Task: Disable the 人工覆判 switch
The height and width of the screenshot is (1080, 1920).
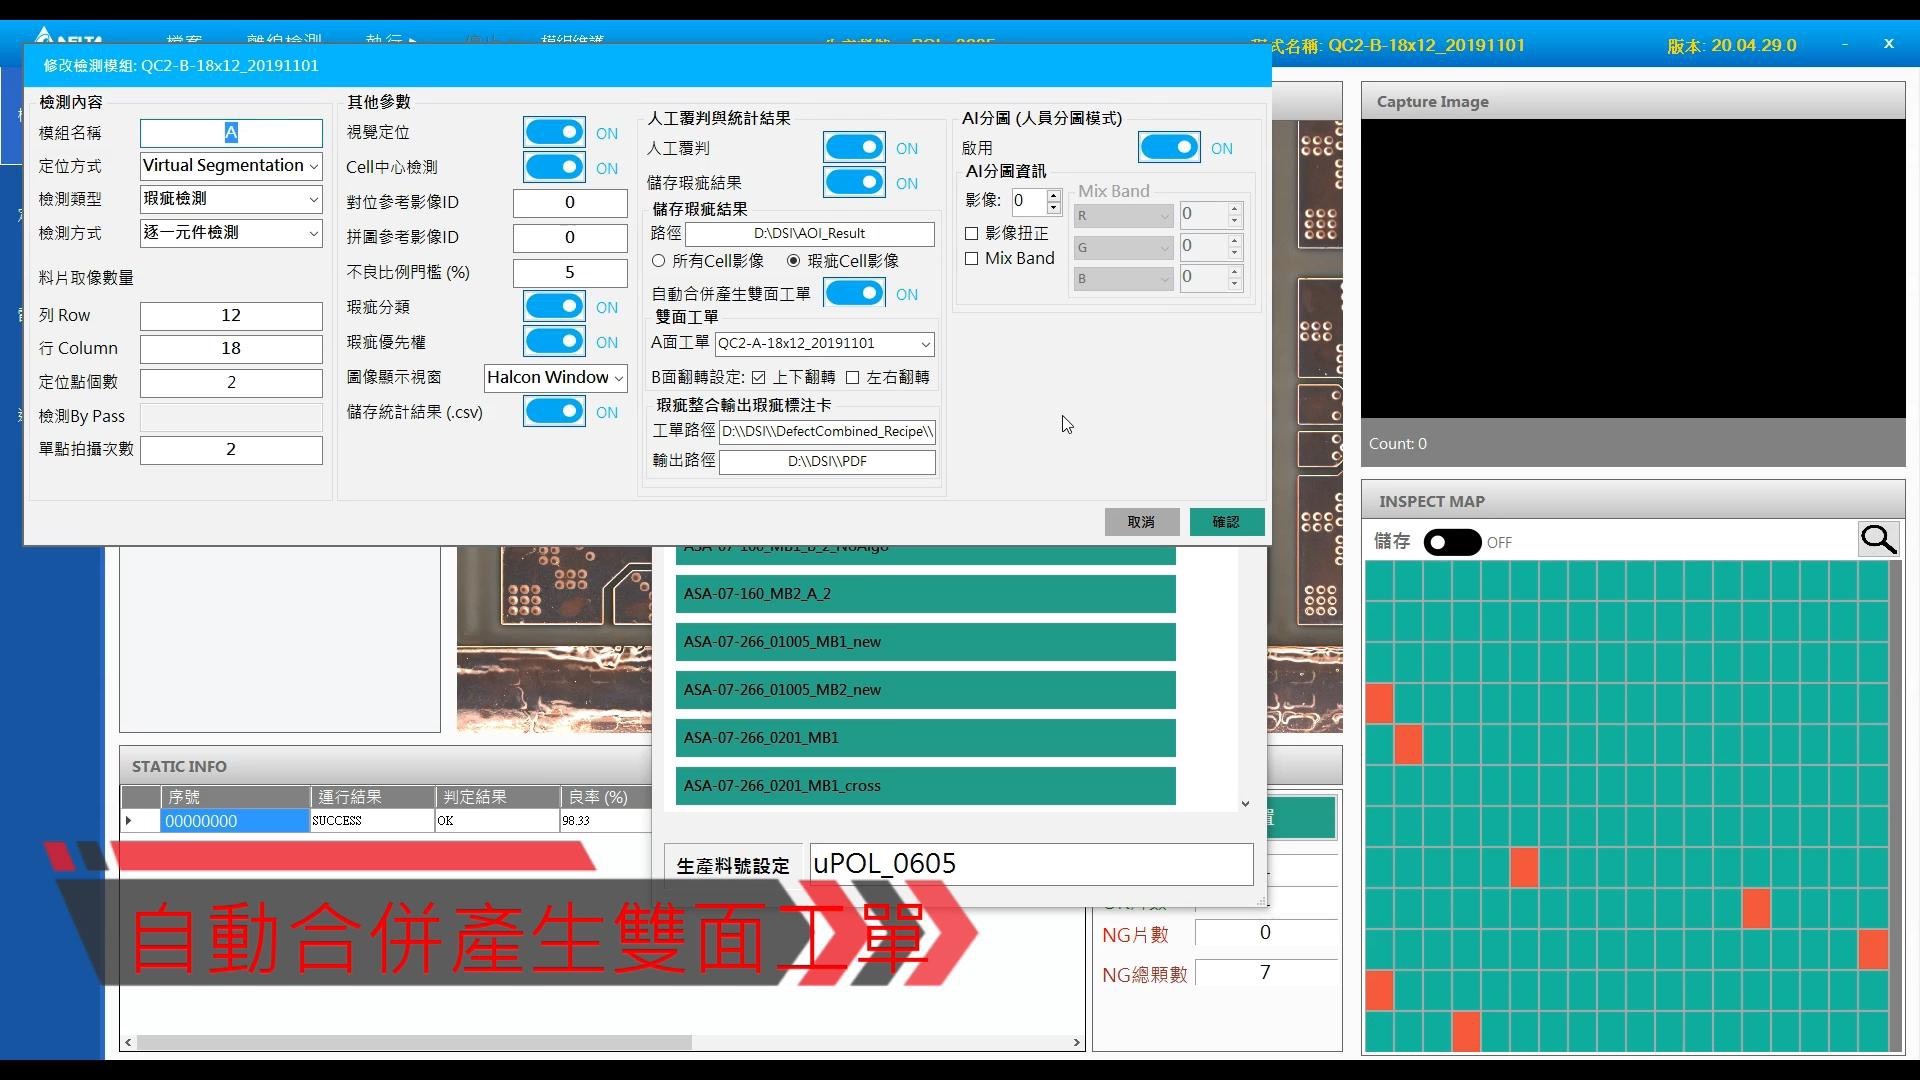Action: (x=854, y=148)
